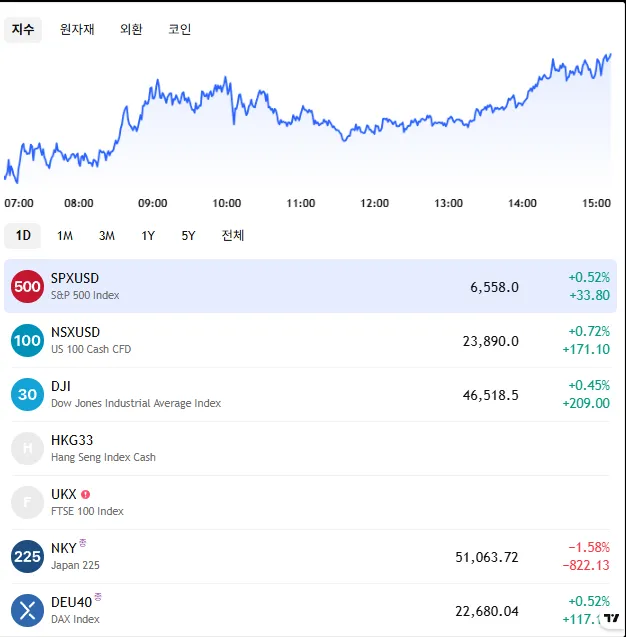626x637 pixels.
Task: Select the 1D time range
Action: point(23,236)
